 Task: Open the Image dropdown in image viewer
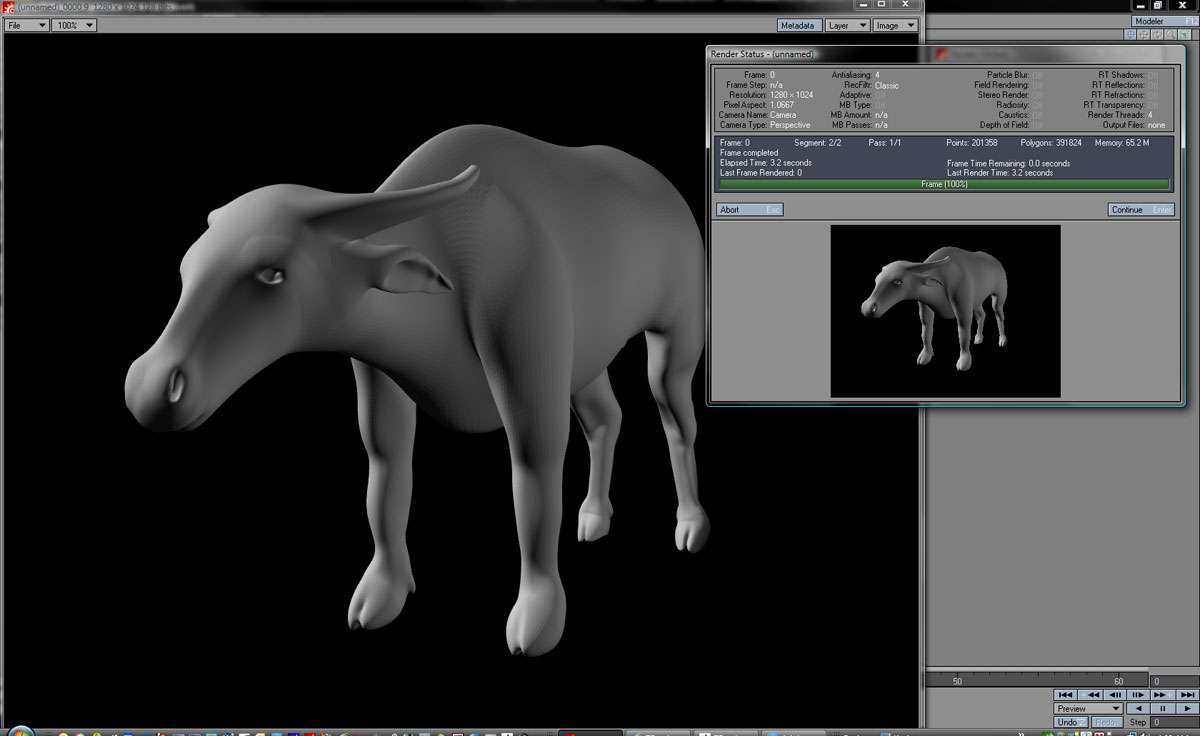coord(895,25)
